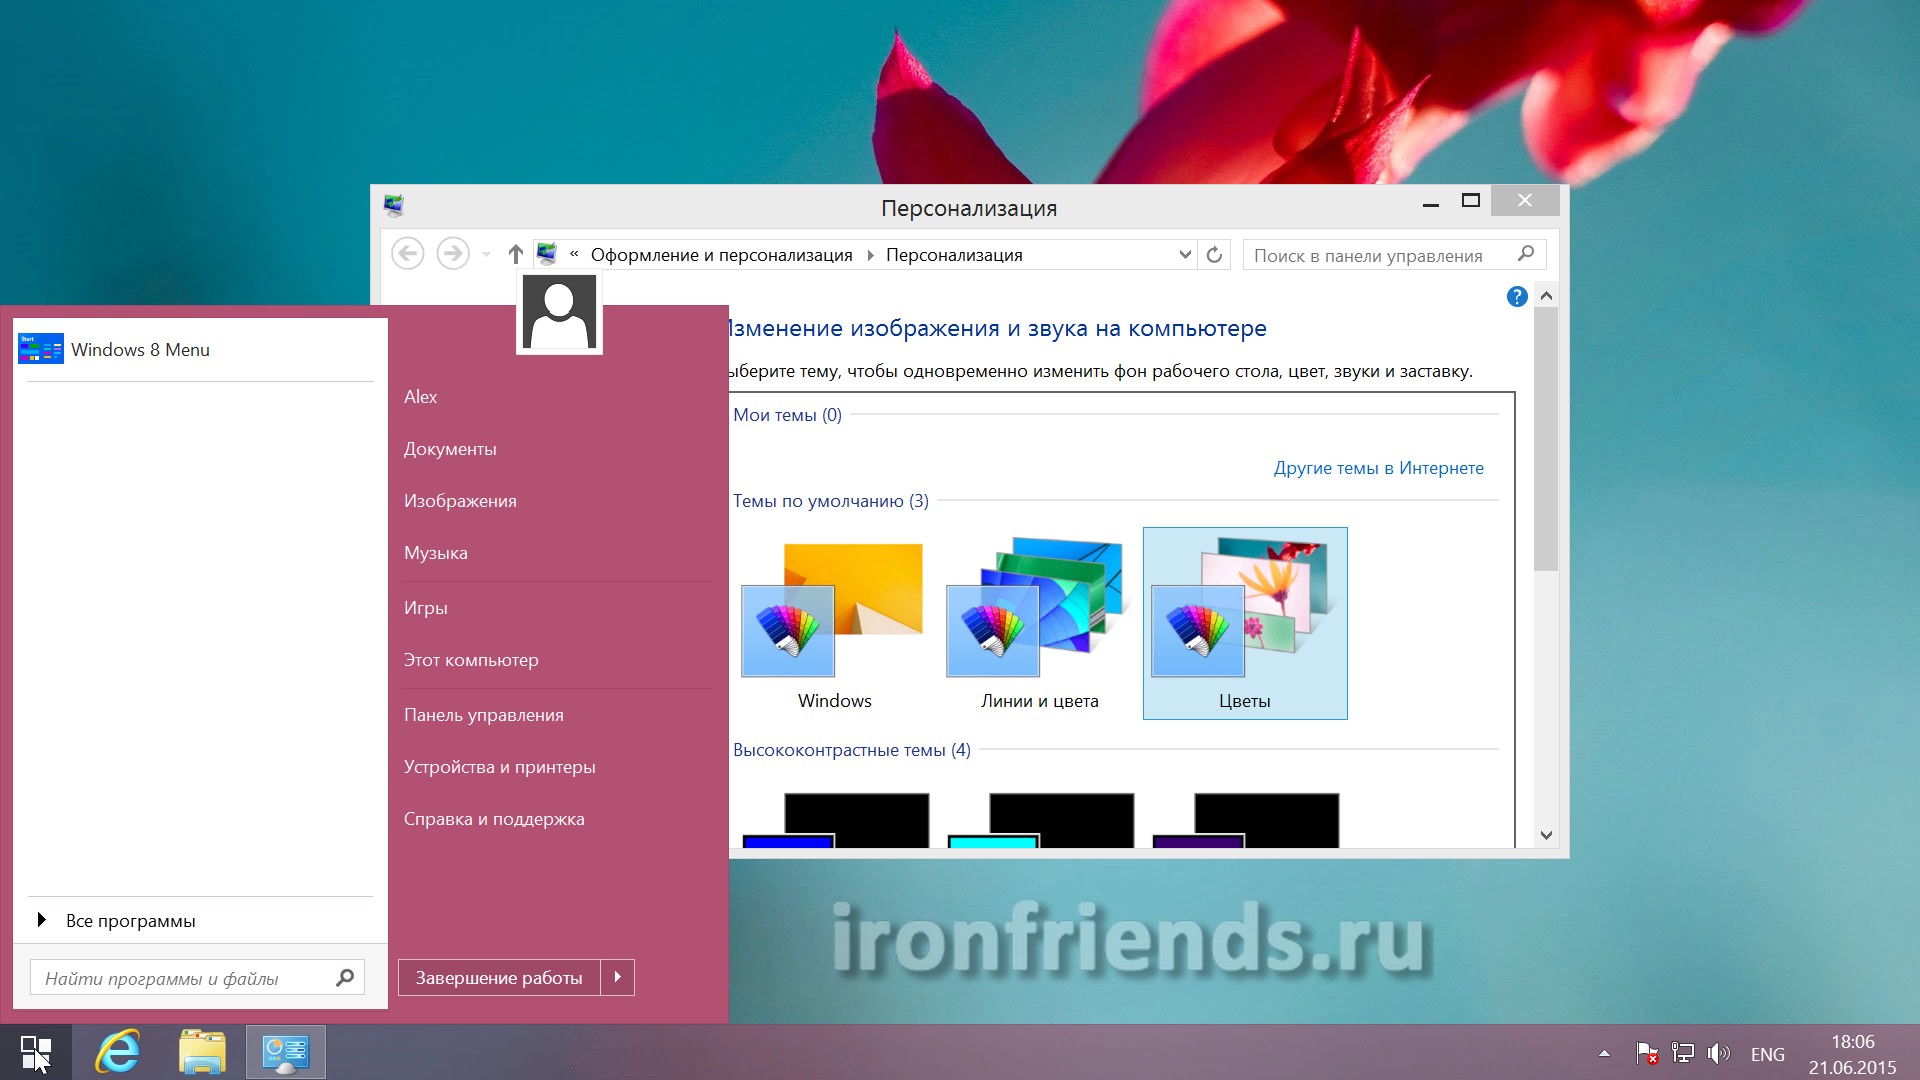Open Панель управления from start menu
The height and width of the screenshot is (1080, 1920).
point(483,715)
